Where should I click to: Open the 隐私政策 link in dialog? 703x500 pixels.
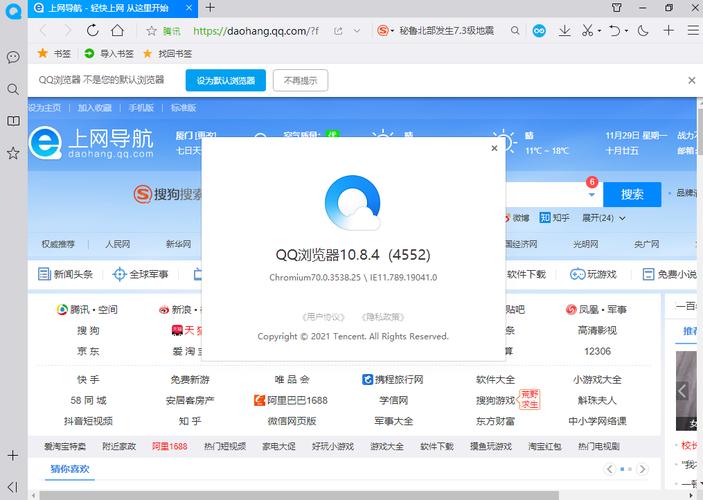[x=383, y=317]
